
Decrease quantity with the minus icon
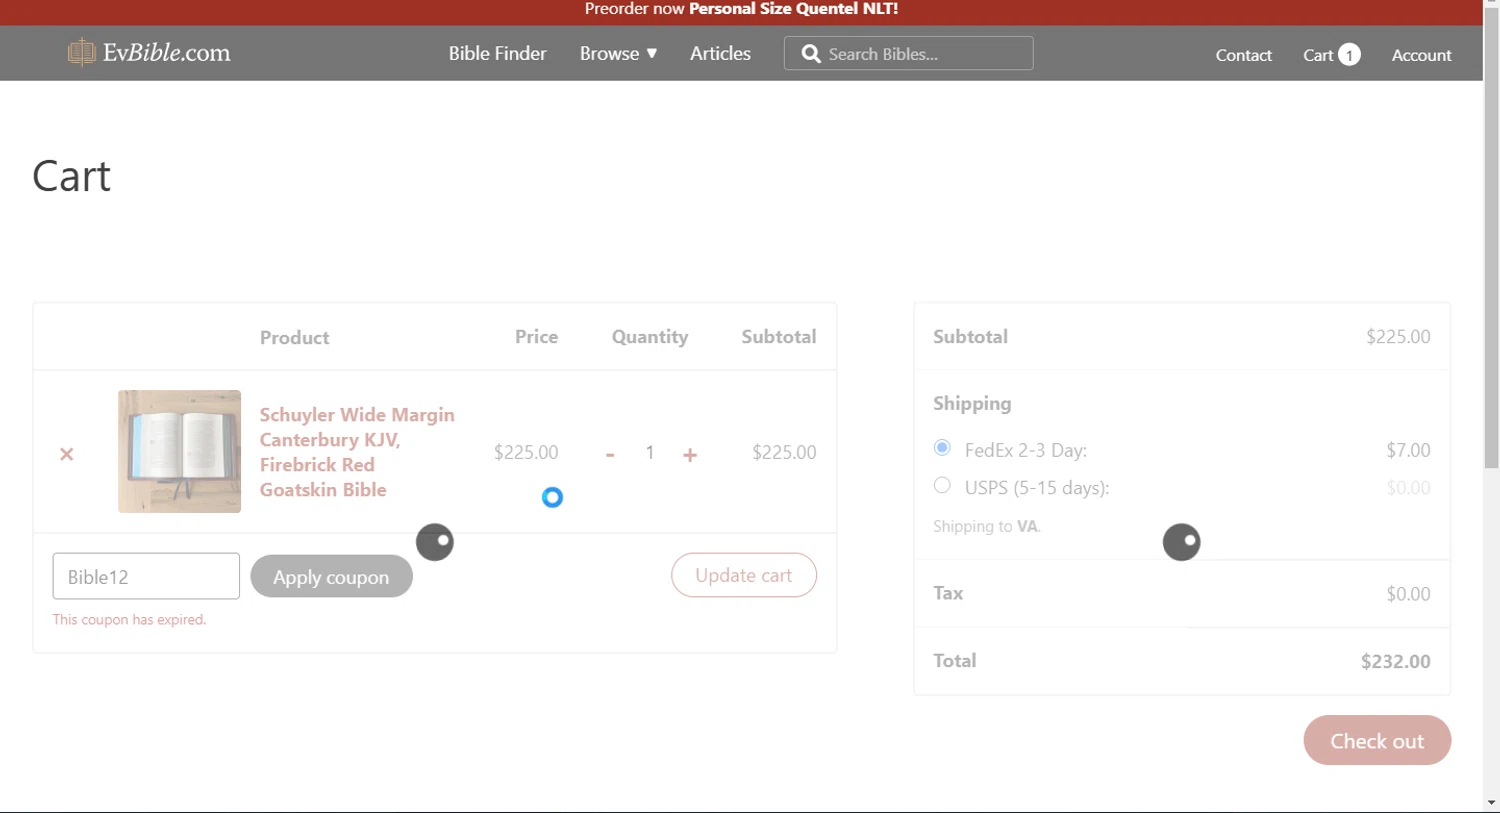click(x=610, y=455)
